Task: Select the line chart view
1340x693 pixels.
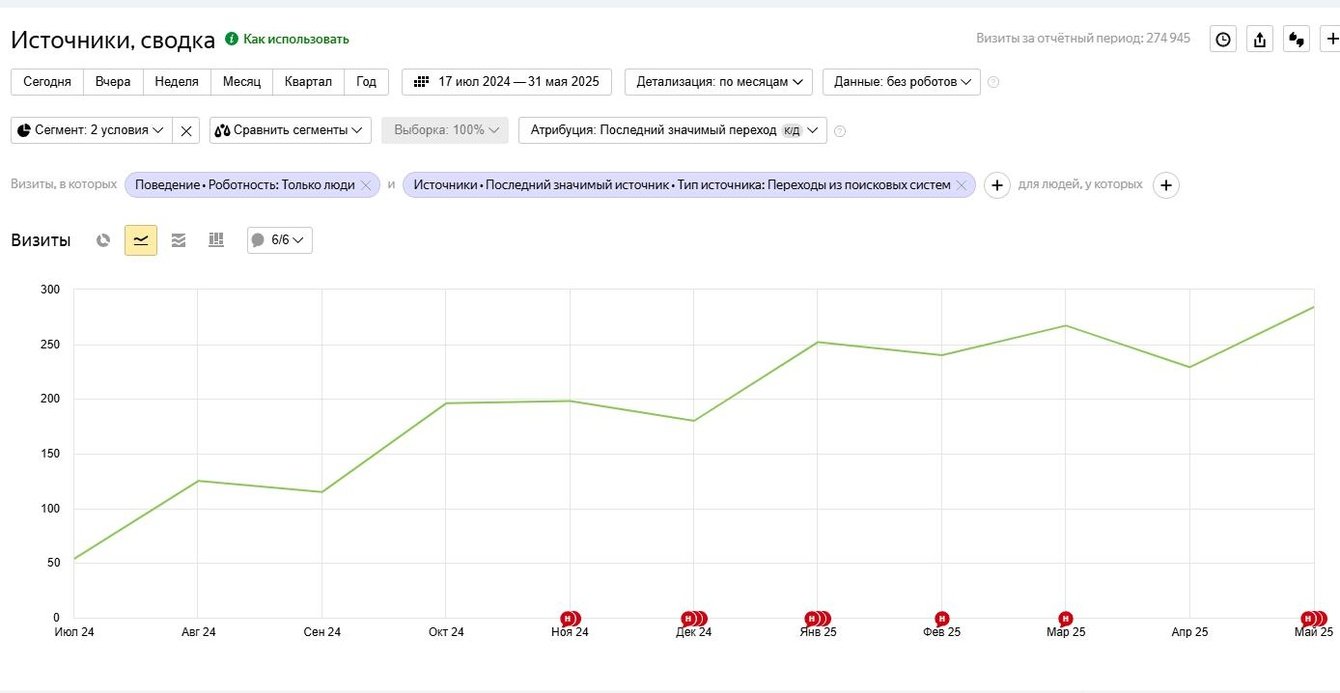Action: [141, 240]
